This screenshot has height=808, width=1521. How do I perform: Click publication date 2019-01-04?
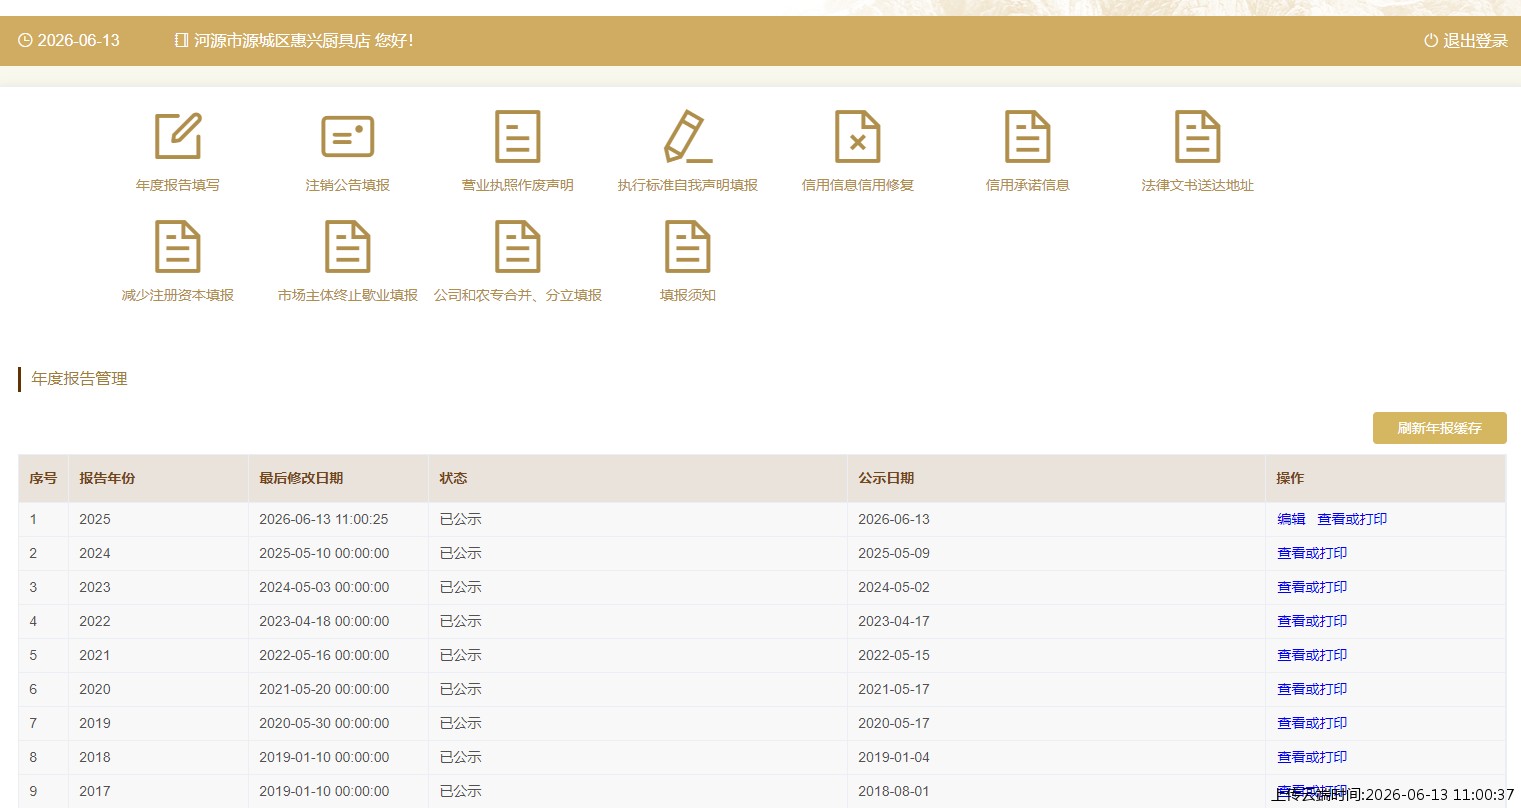894,757
